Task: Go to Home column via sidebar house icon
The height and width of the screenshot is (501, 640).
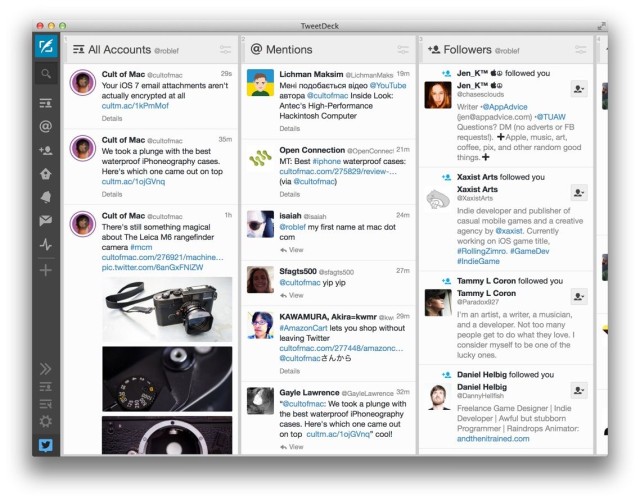Action: (x=46, y=174)
